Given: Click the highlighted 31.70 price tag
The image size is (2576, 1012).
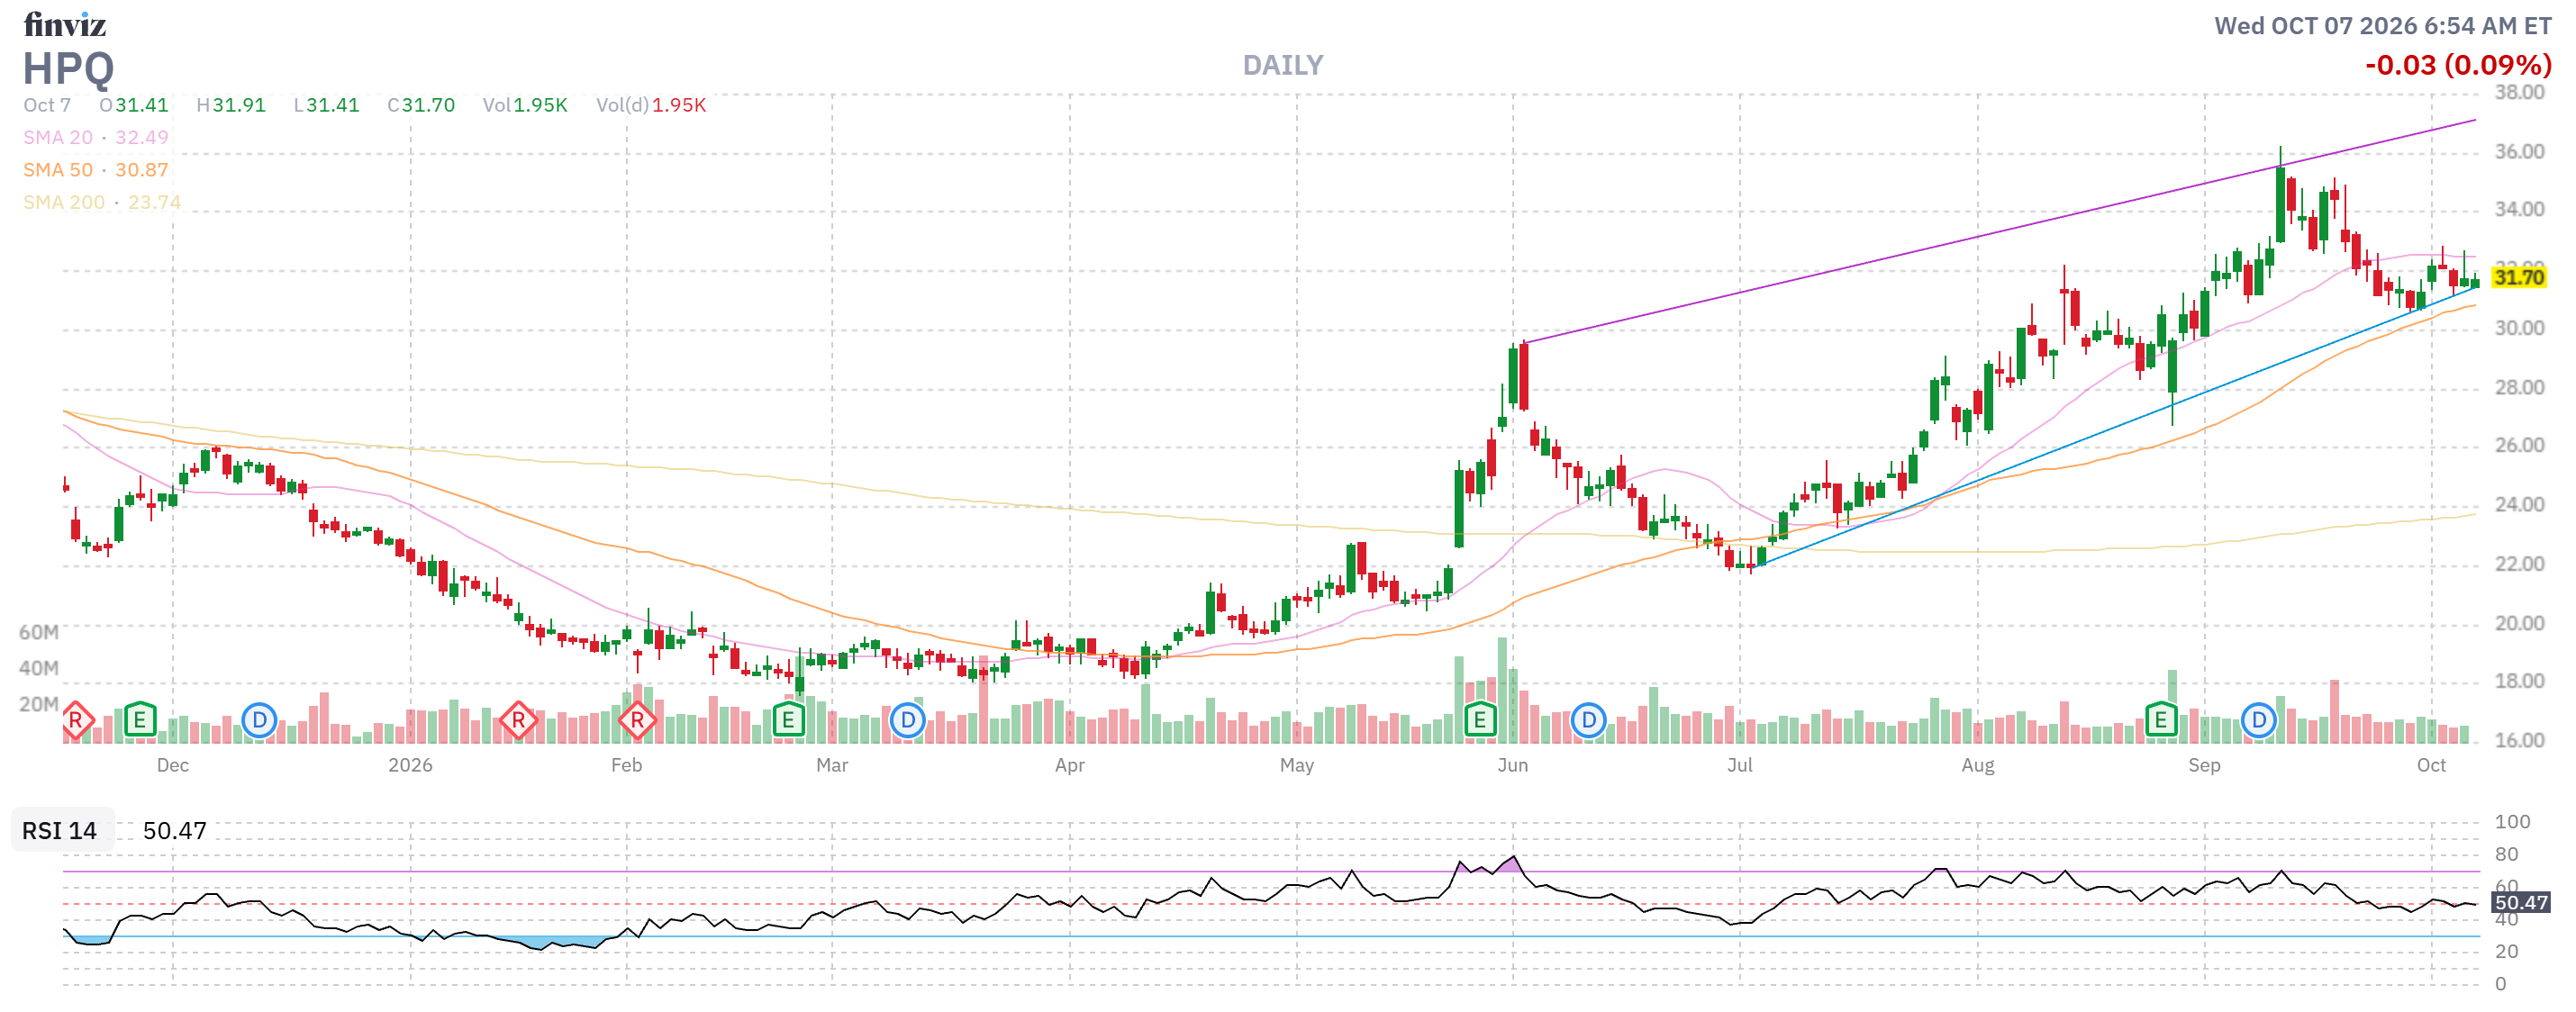Looking at the screenshot, I should click(2518, 277).
